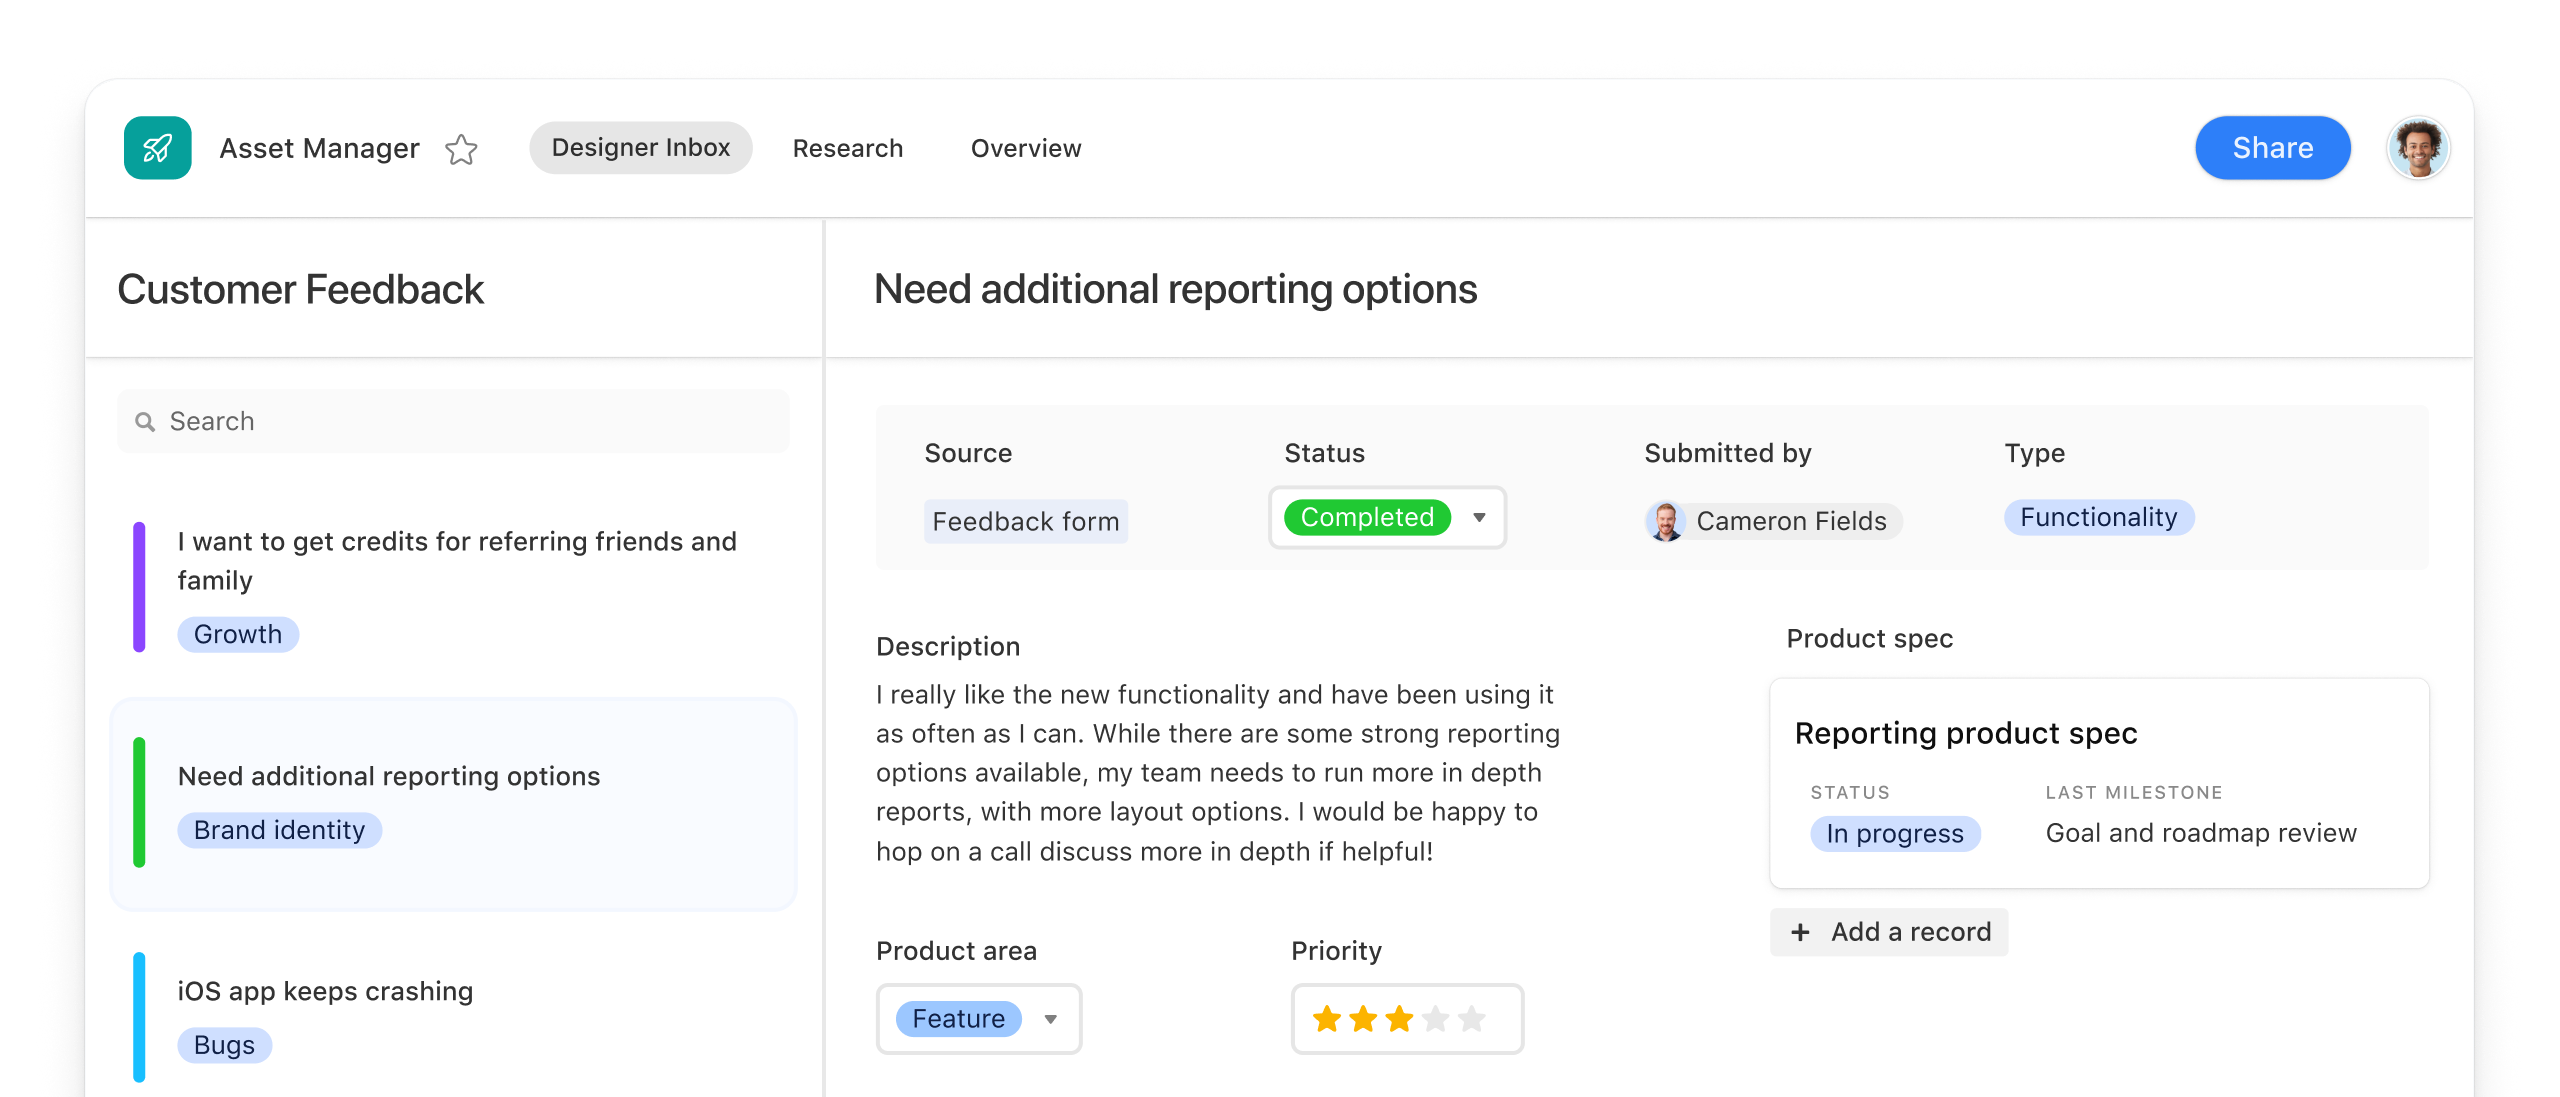Open the Overview tab
This screenshot has width=2560, height=1097.
coord(1025,148)
